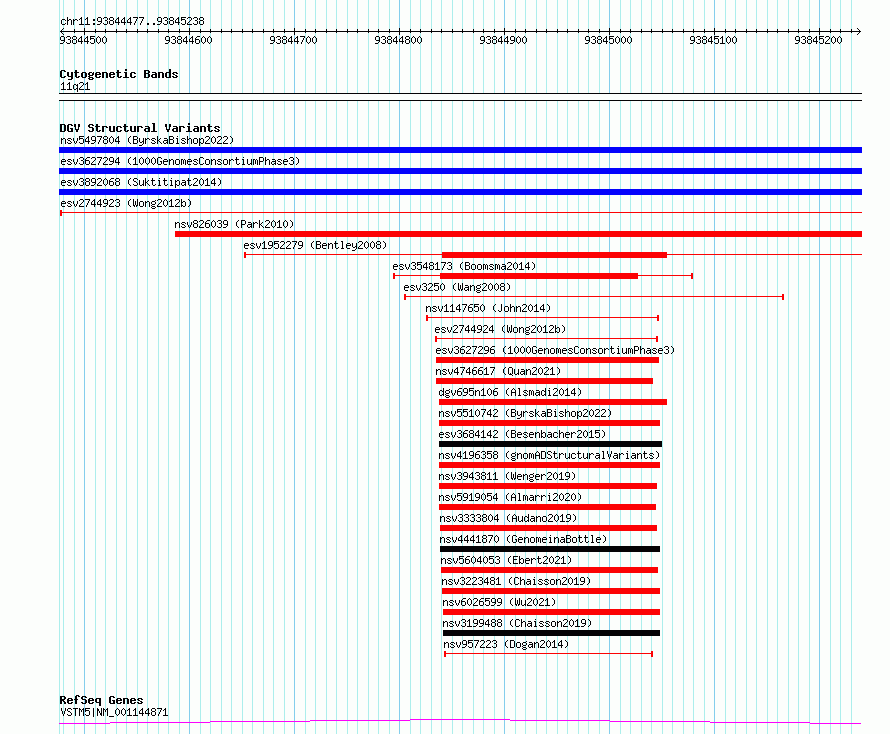This screenshot has height=734, width=890.
Task: Select the nsv826039 (Park2010) label
Action: pyautogui.click(x=234, y=224)
